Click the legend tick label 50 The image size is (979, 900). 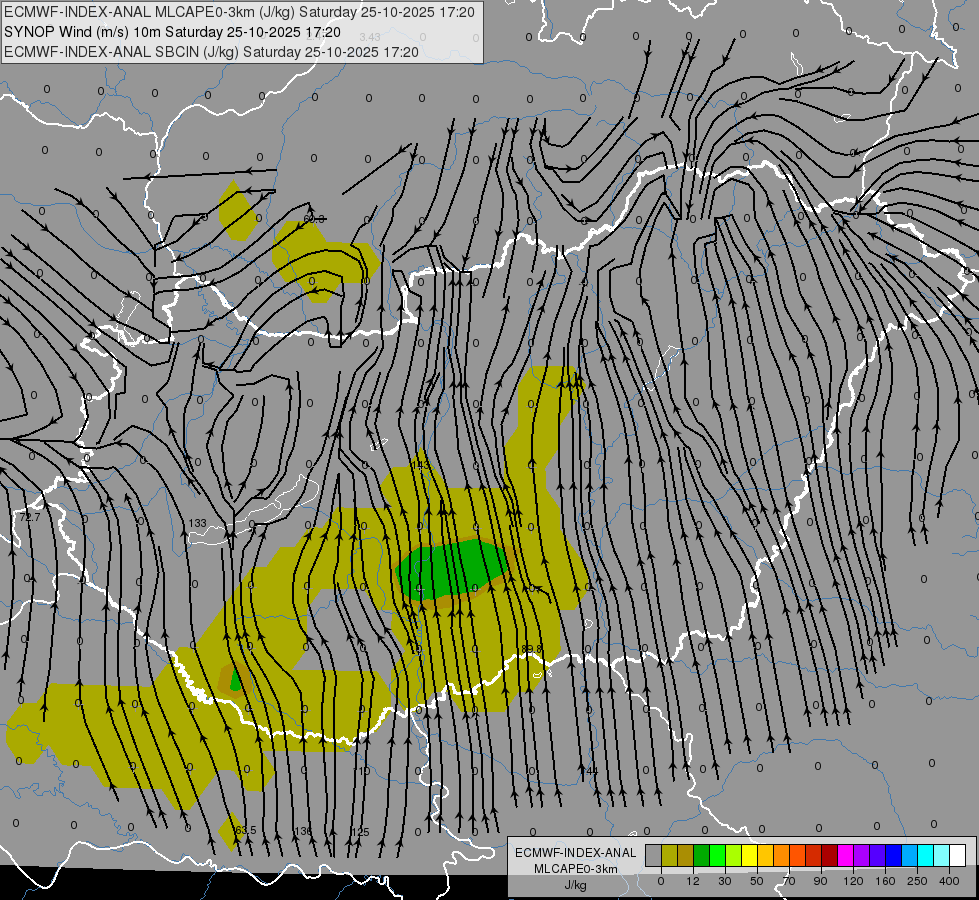(757, 881)
